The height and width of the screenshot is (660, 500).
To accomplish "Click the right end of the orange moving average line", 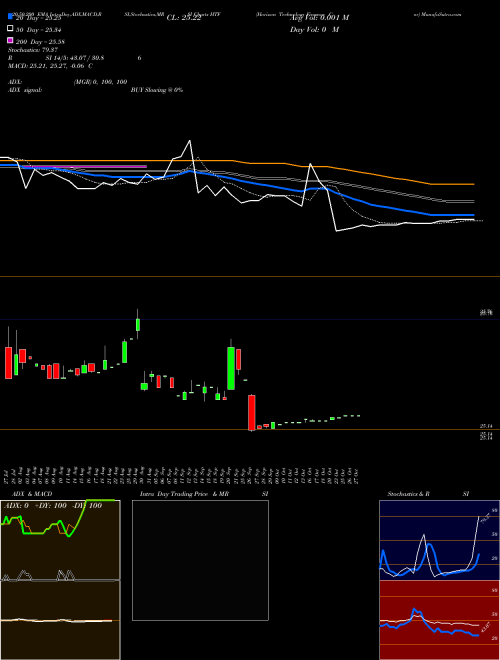I will click(474, 184).
